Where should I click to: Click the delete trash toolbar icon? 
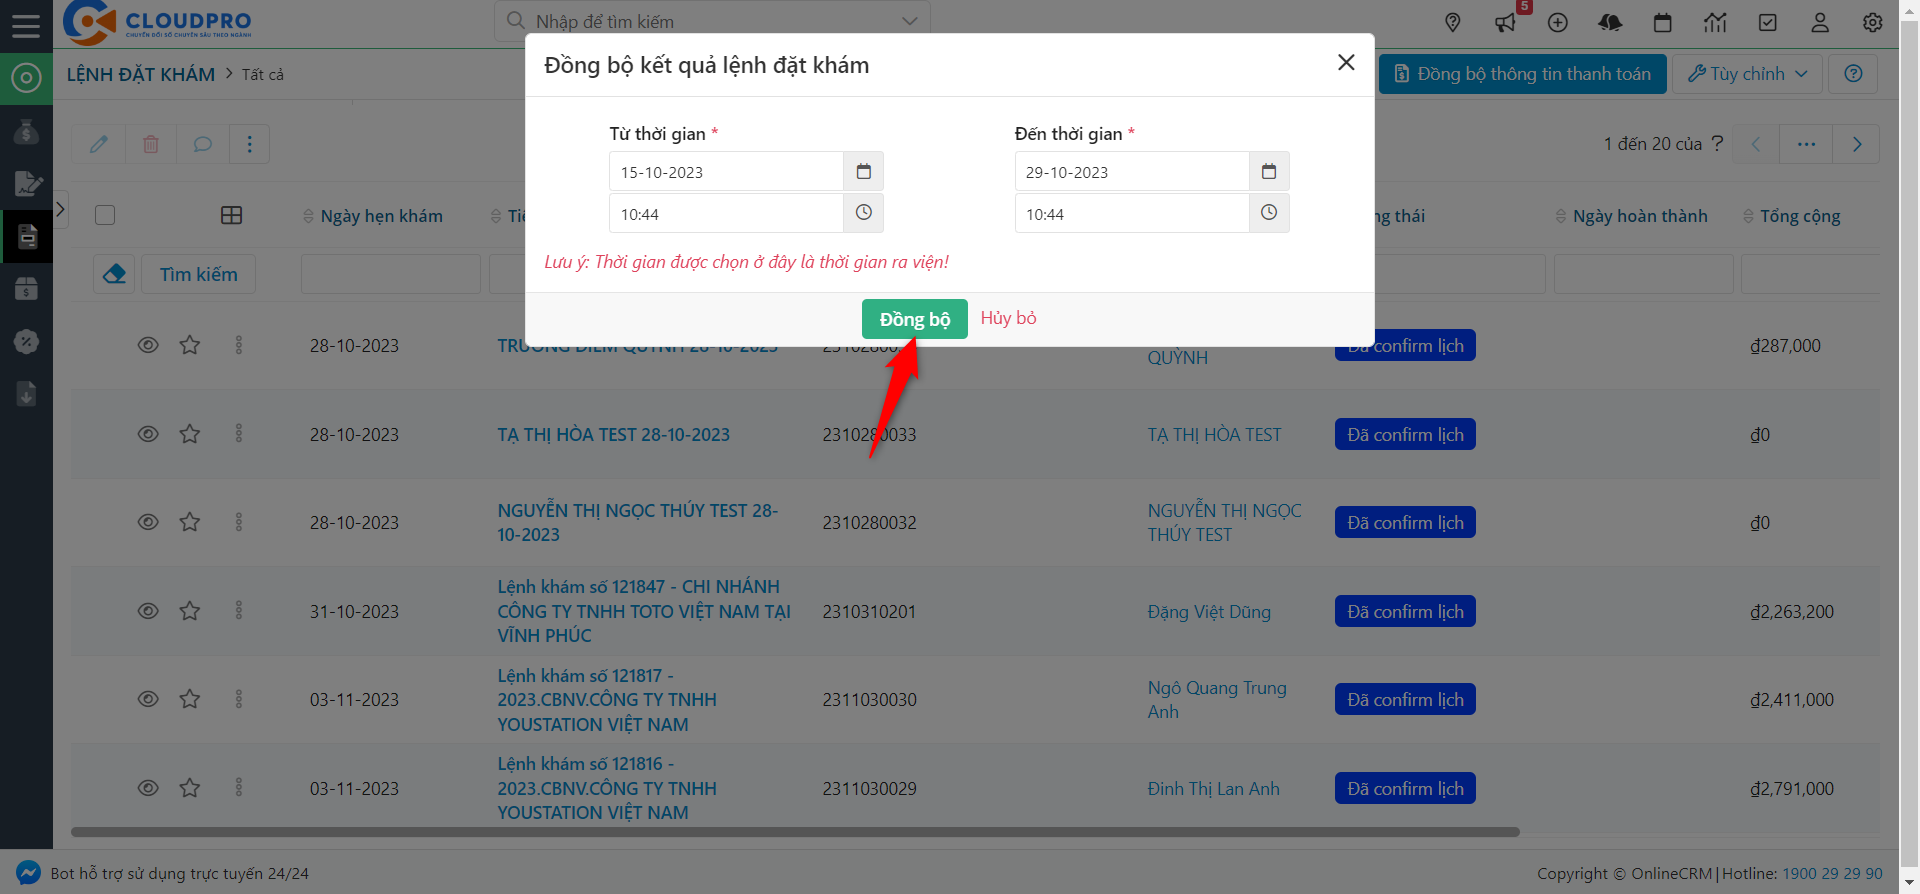coord(151,144)
